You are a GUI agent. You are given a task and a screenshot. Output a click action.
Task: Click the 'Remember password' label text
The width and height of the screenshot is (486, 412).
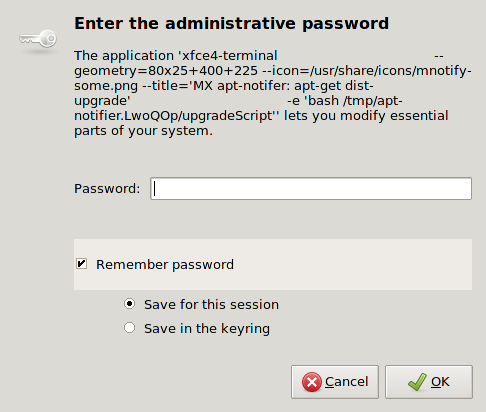165,265
